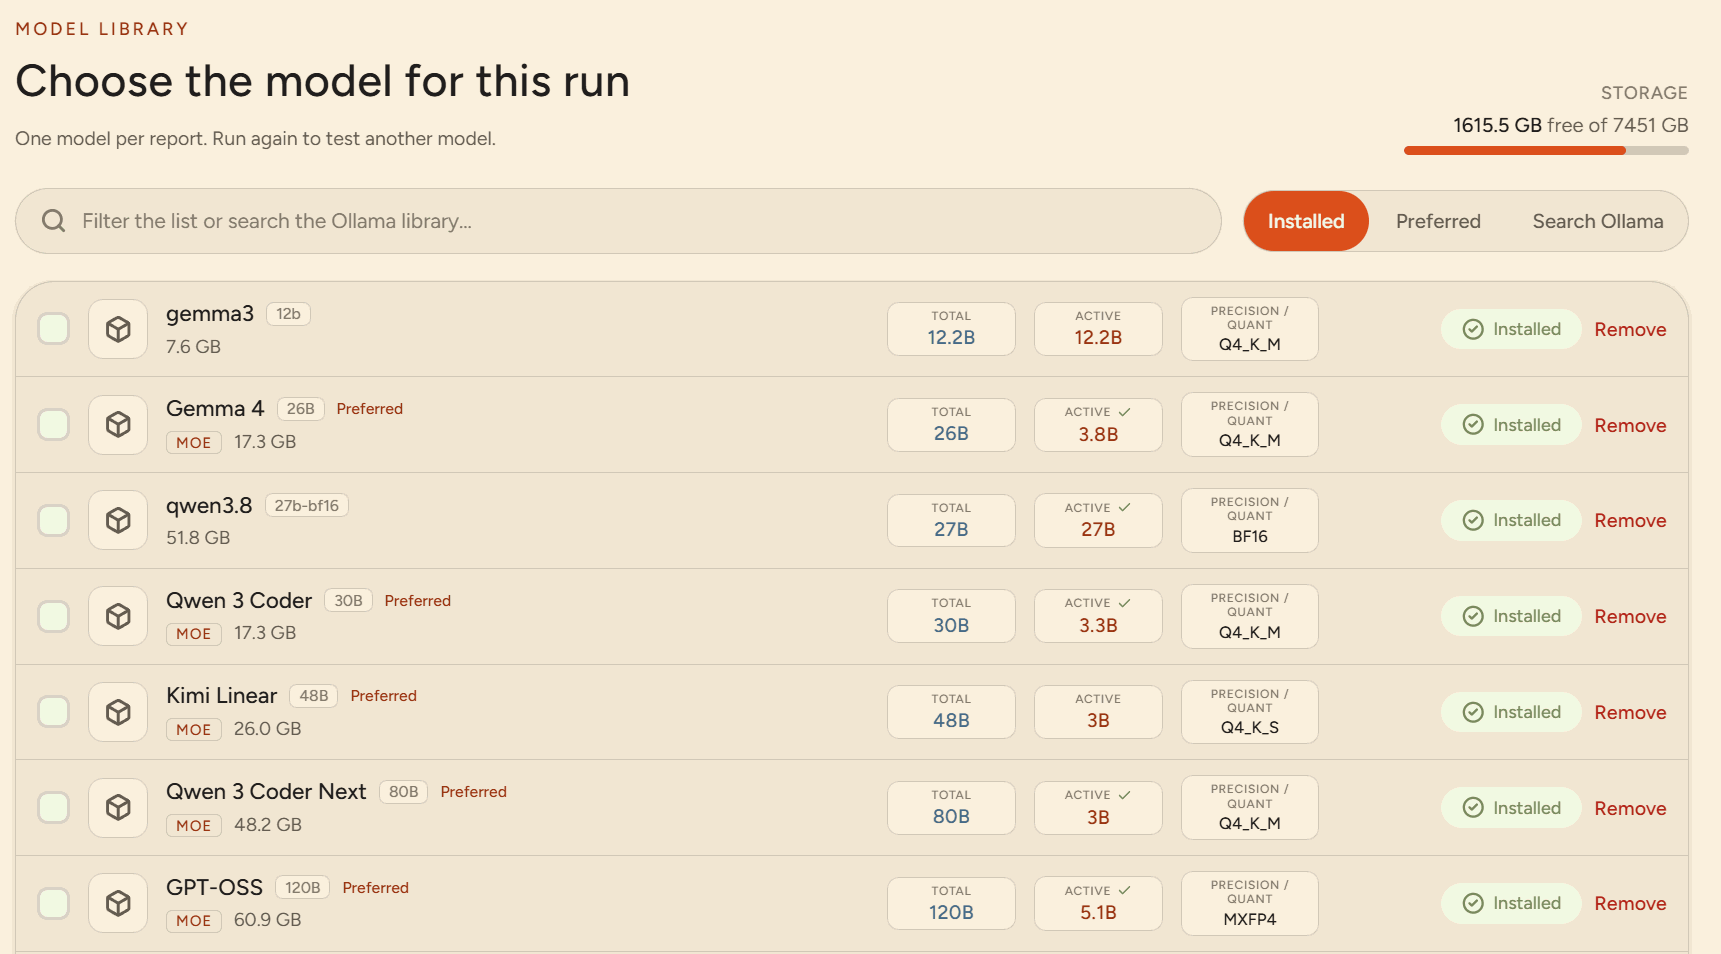Click the Qwen 3 Coder Next cube icon
Image resolution: width=1721 pixels, height=954 pixels.
click(x=118, y=807)
